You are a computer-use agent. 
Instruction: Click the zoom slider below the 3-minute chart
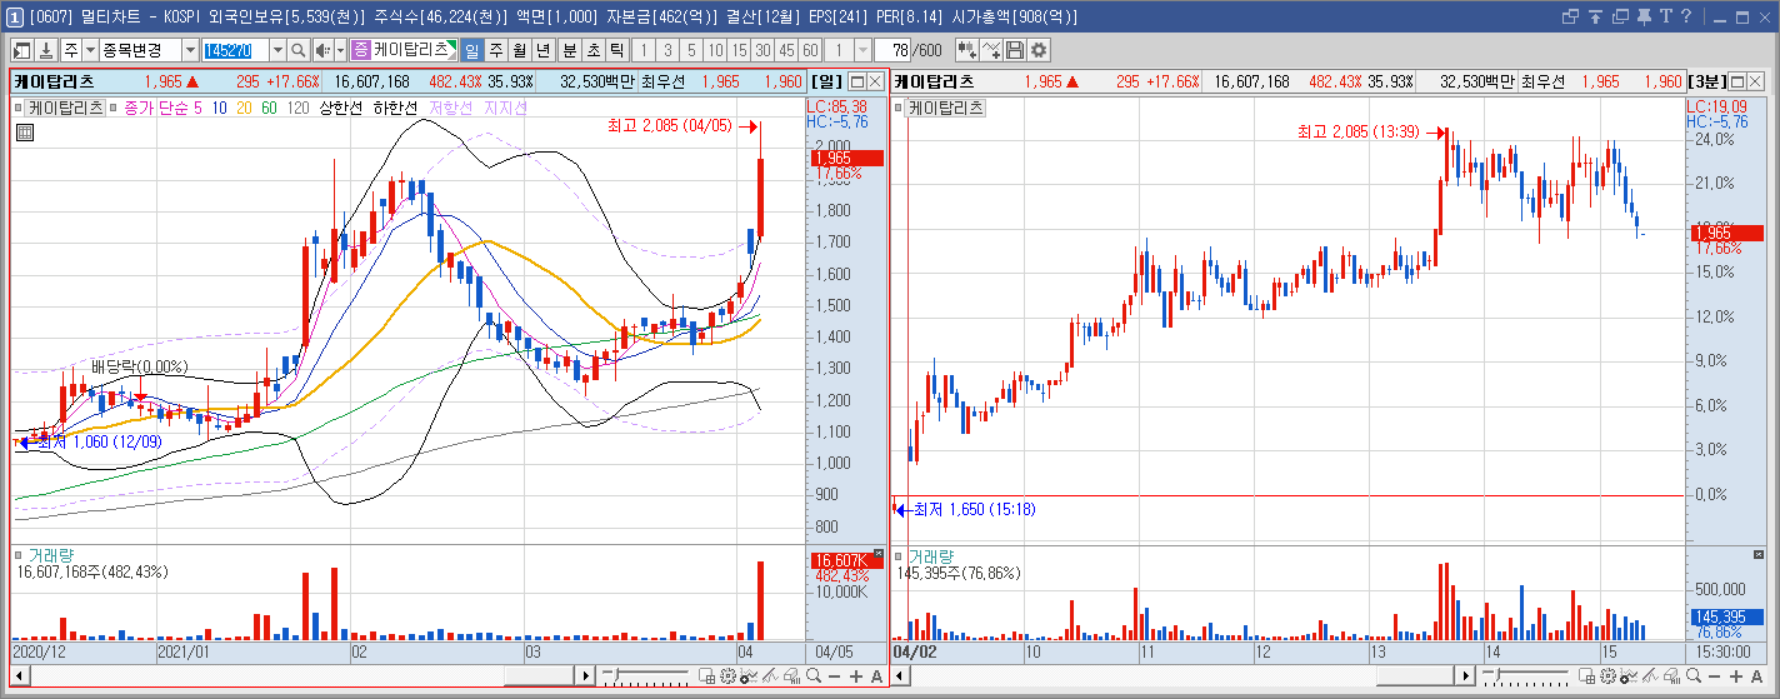coord(1525,677)
